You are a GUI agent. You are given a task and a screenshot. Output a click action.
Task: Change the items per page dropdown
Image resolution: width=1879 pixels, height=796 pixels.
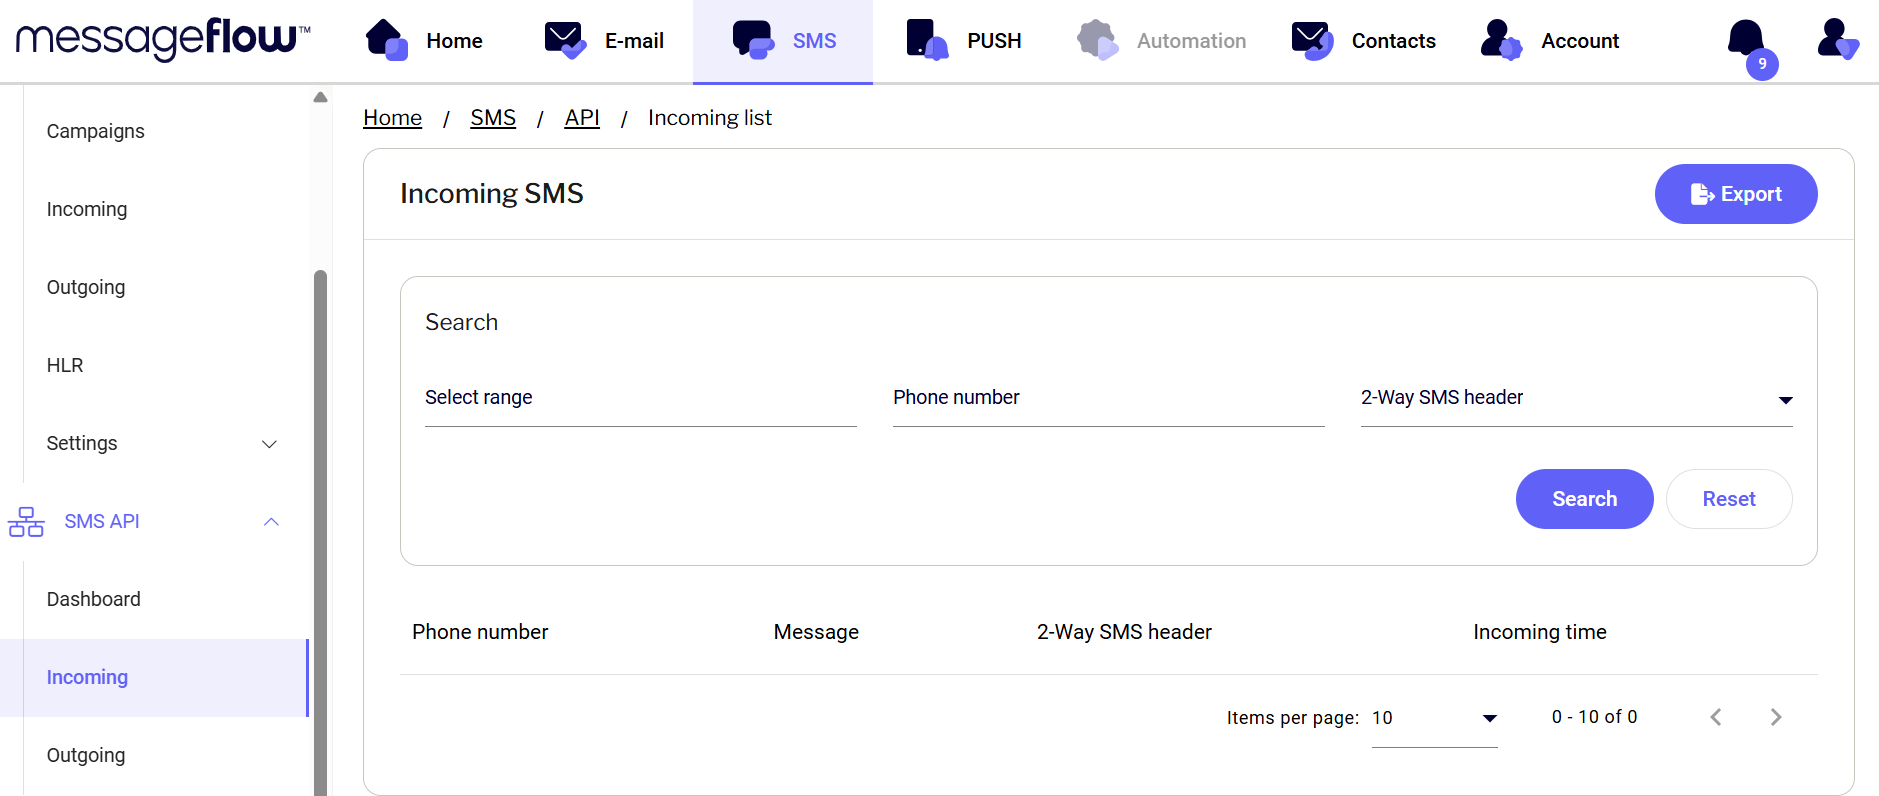pyautogui.click(x=1434, y=718)
